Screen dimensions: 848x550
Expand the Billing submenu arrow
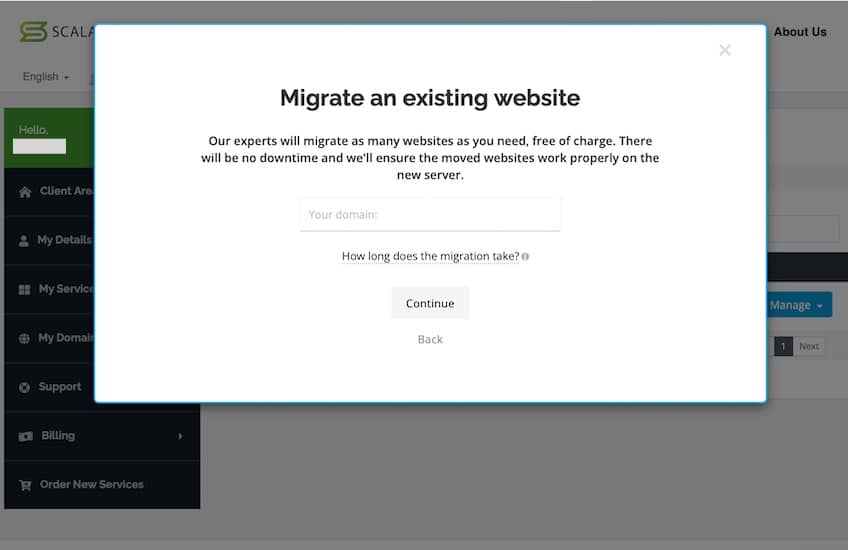coord(181,436)
